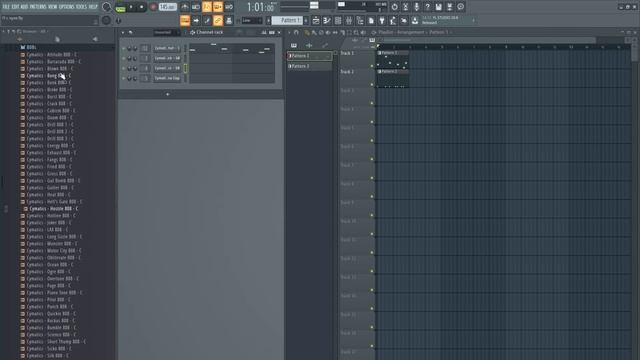Click the Pattern 1 clip on Track 1
This screenshot has height=360, width=640.
click(x=393, y=59)
